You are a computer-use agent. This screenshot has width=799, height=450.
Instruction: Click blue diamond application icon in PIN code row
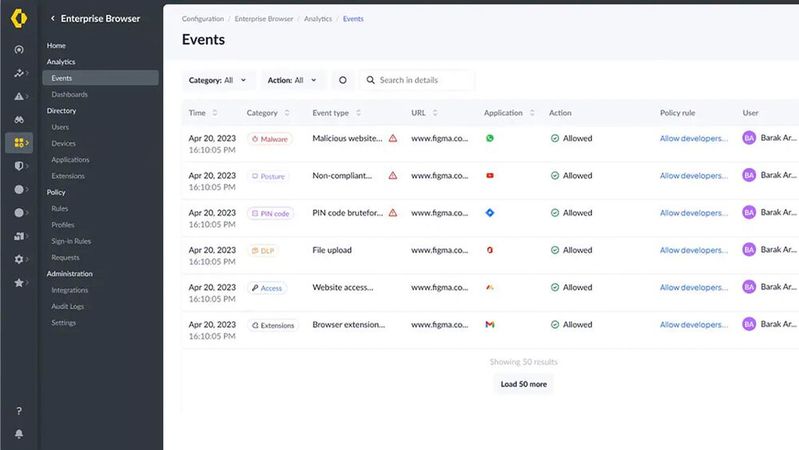(490, 213)
